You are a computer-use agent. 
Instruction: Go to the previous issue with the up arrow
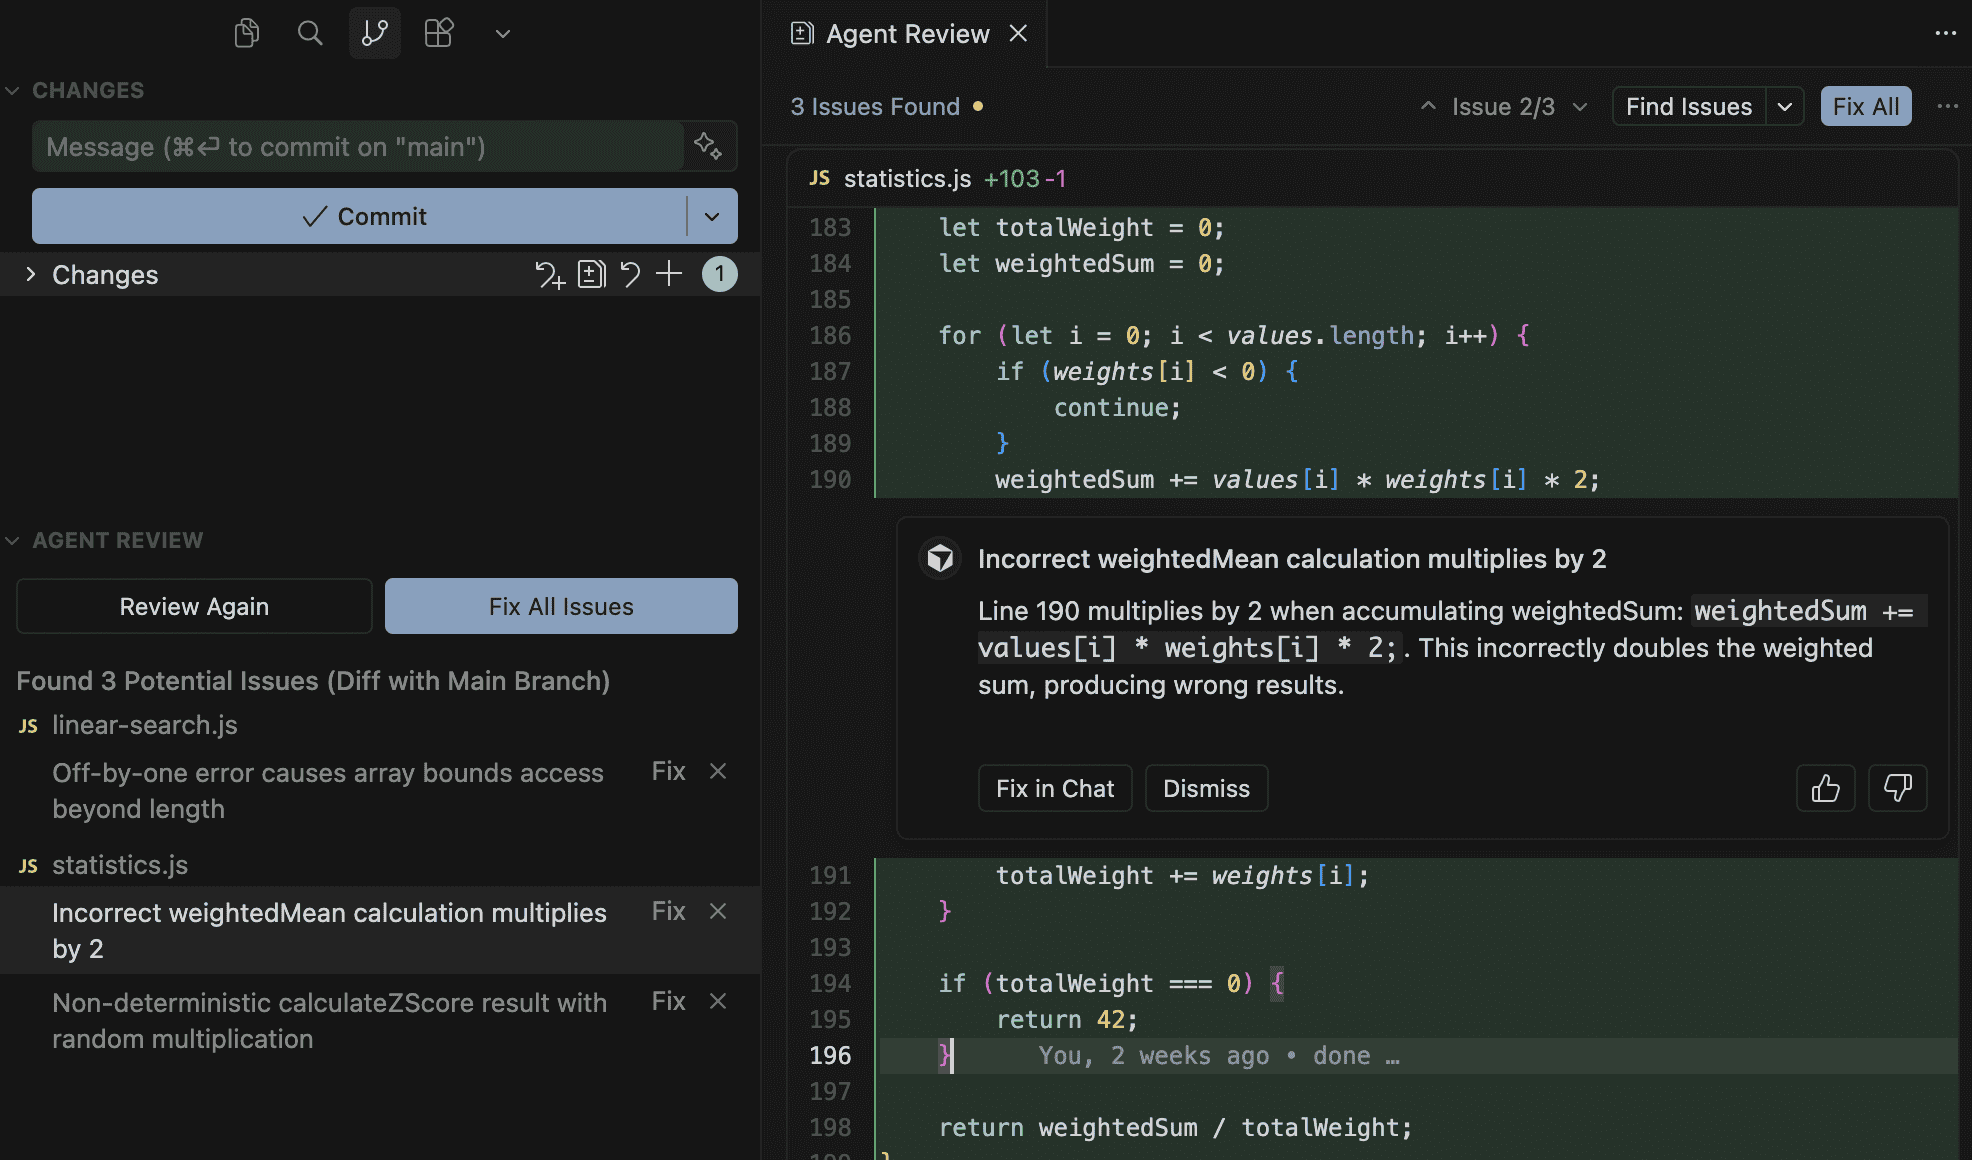click(1428, 106)
